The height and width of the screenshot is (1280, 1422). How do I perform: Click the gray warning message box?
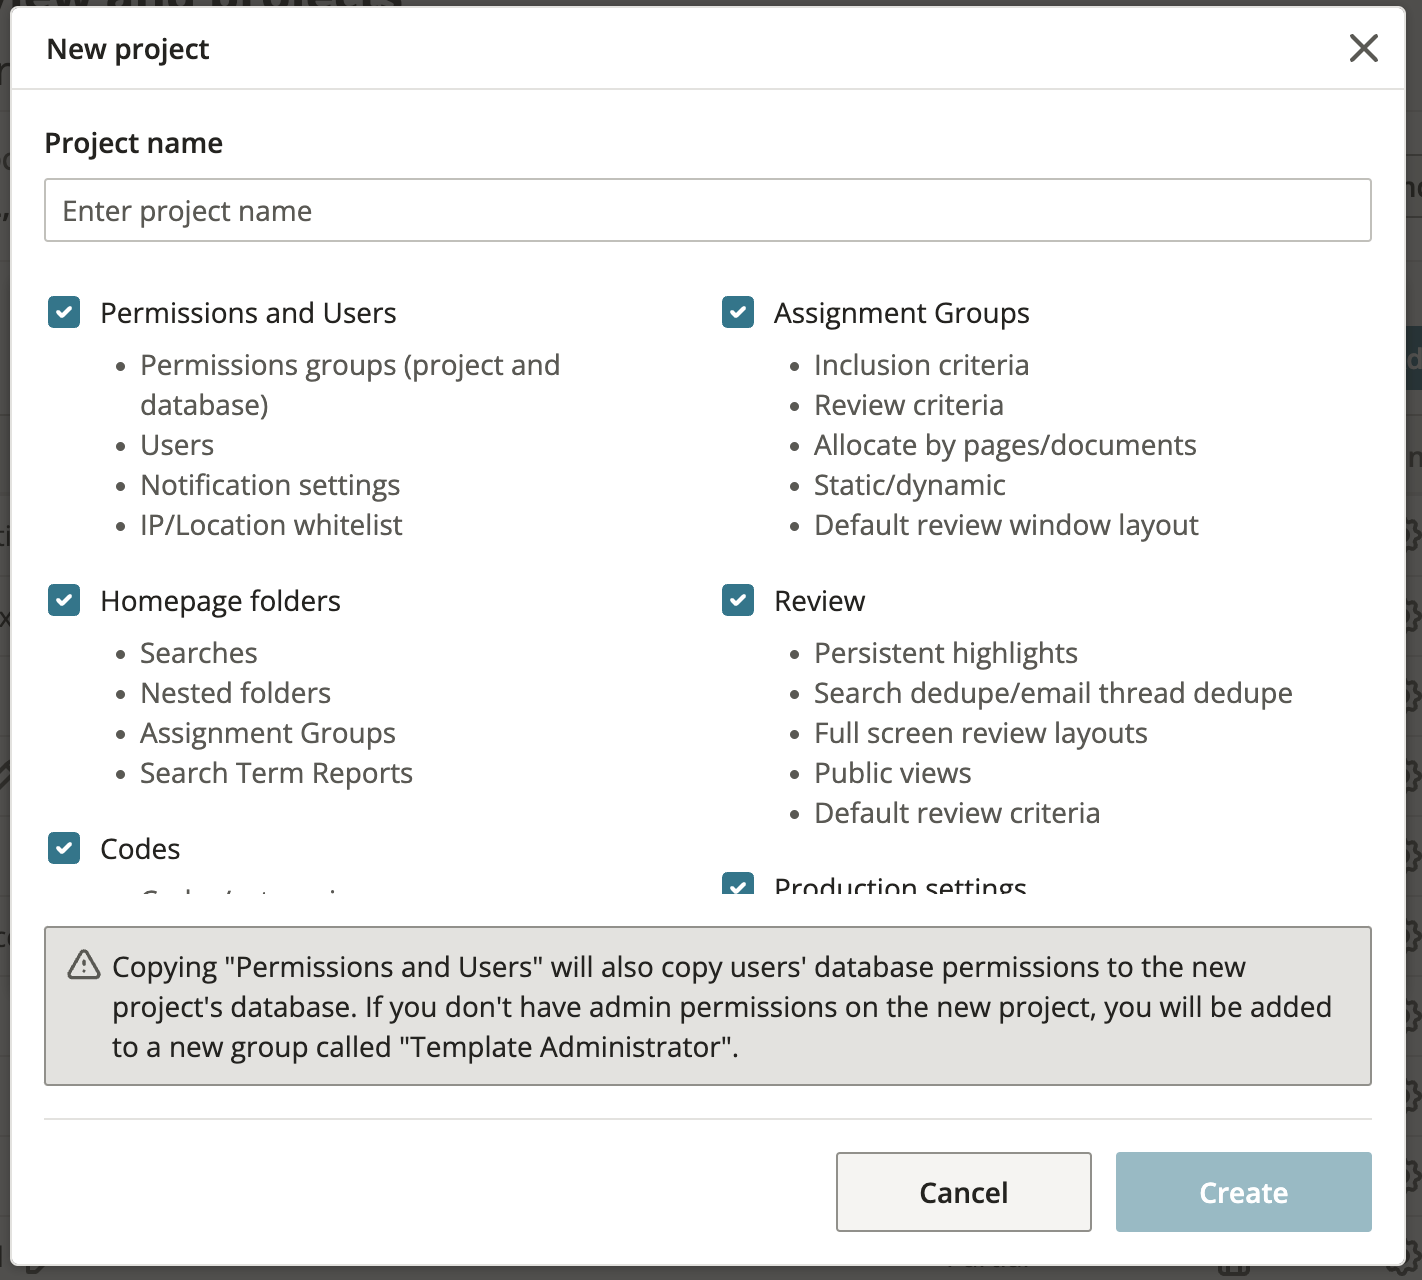point(707,1006)
